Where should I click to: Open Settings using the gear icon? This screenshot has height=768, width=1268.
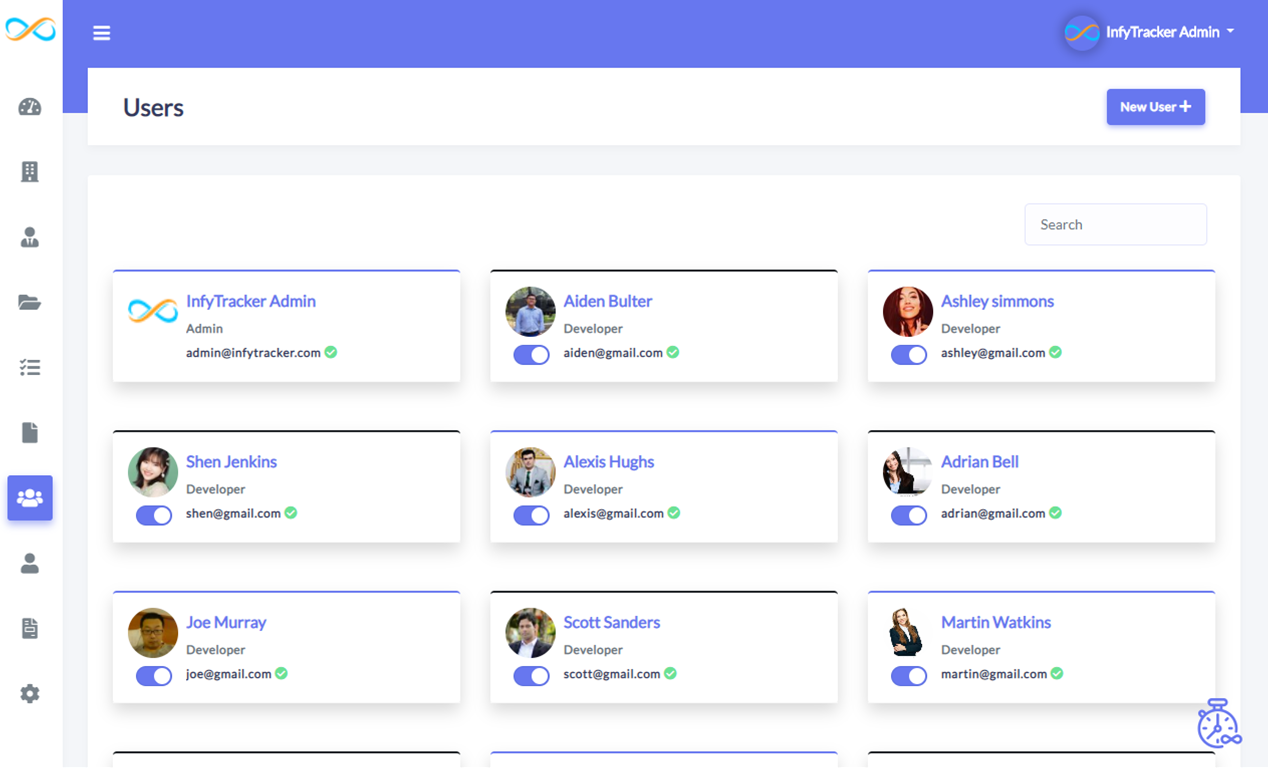pos(30,693)
